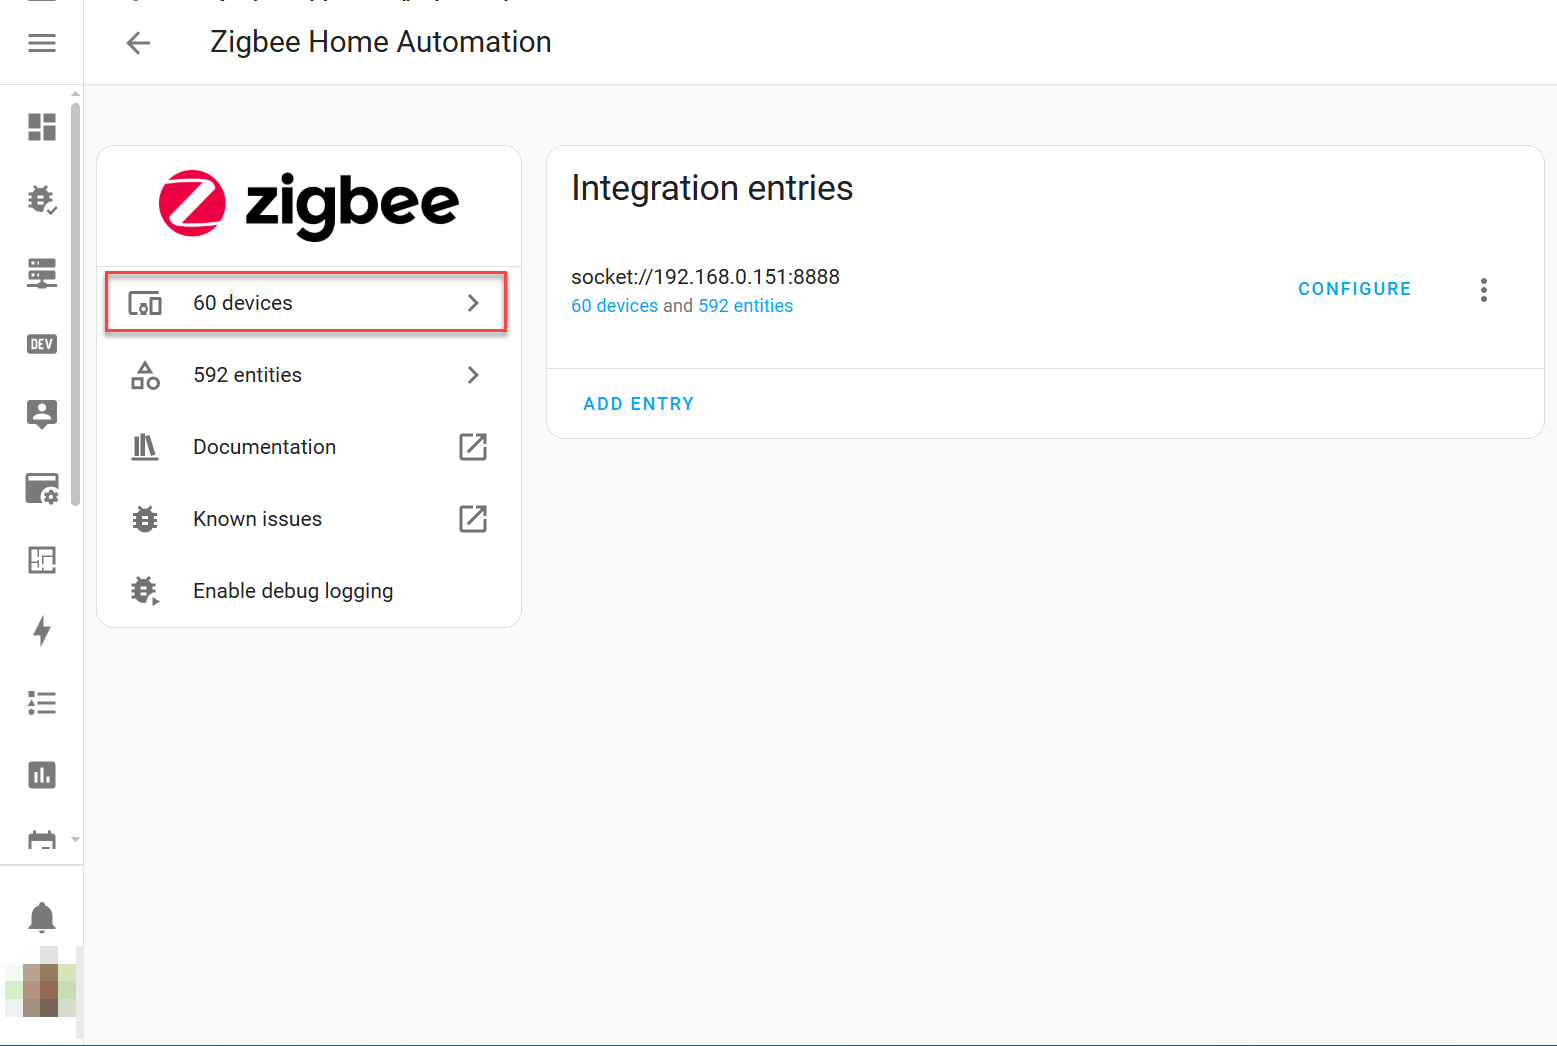Click the ADD ENTRY button
This screenshot has width=1557, height=1046.
click(638, 404)
